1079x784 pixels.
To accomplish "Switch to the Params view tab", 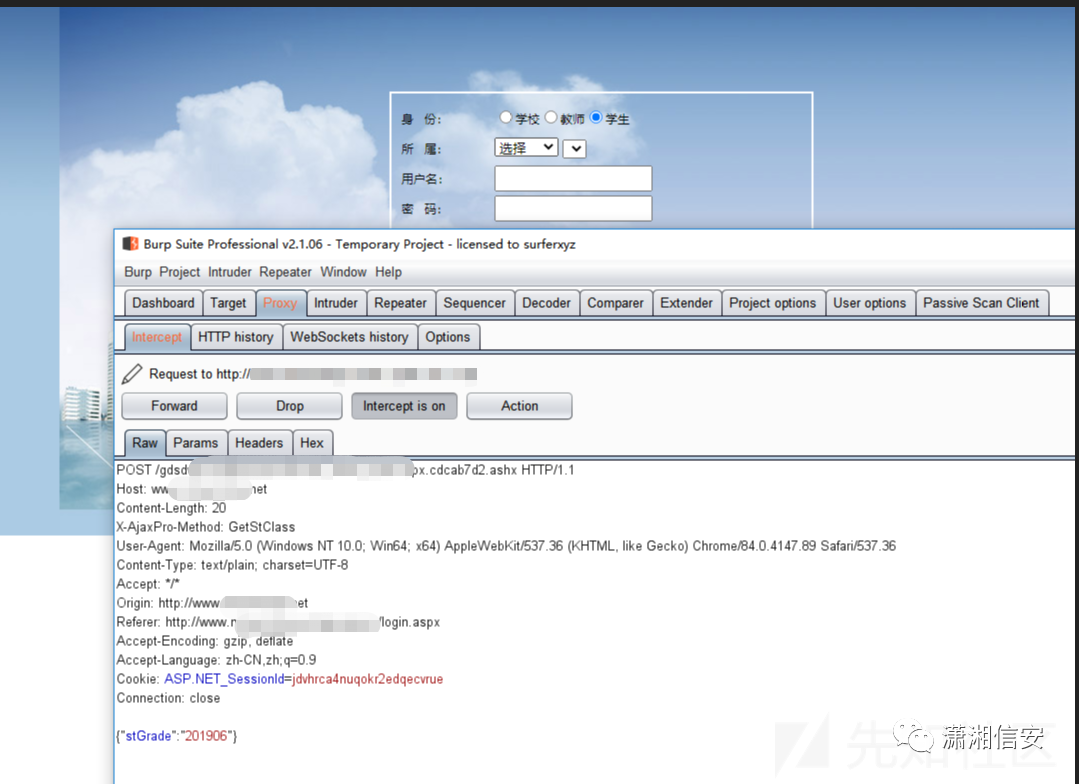I will click(x=195, y=443).
